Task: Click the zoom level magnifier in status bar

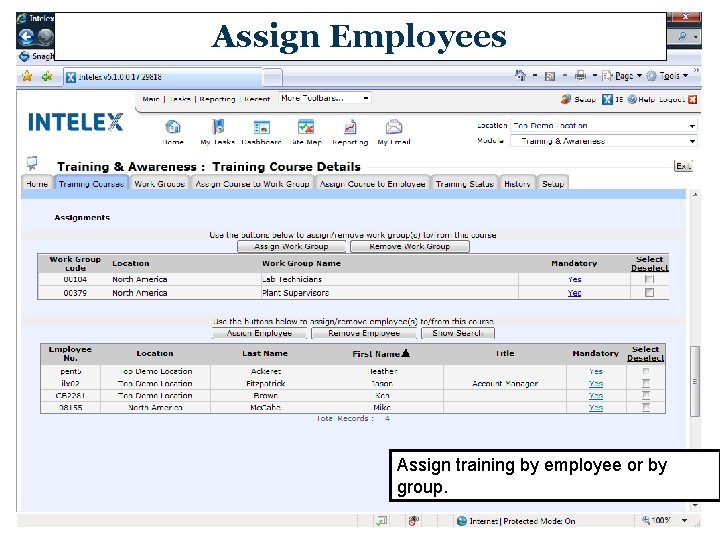Action: (x=646, y=520)
